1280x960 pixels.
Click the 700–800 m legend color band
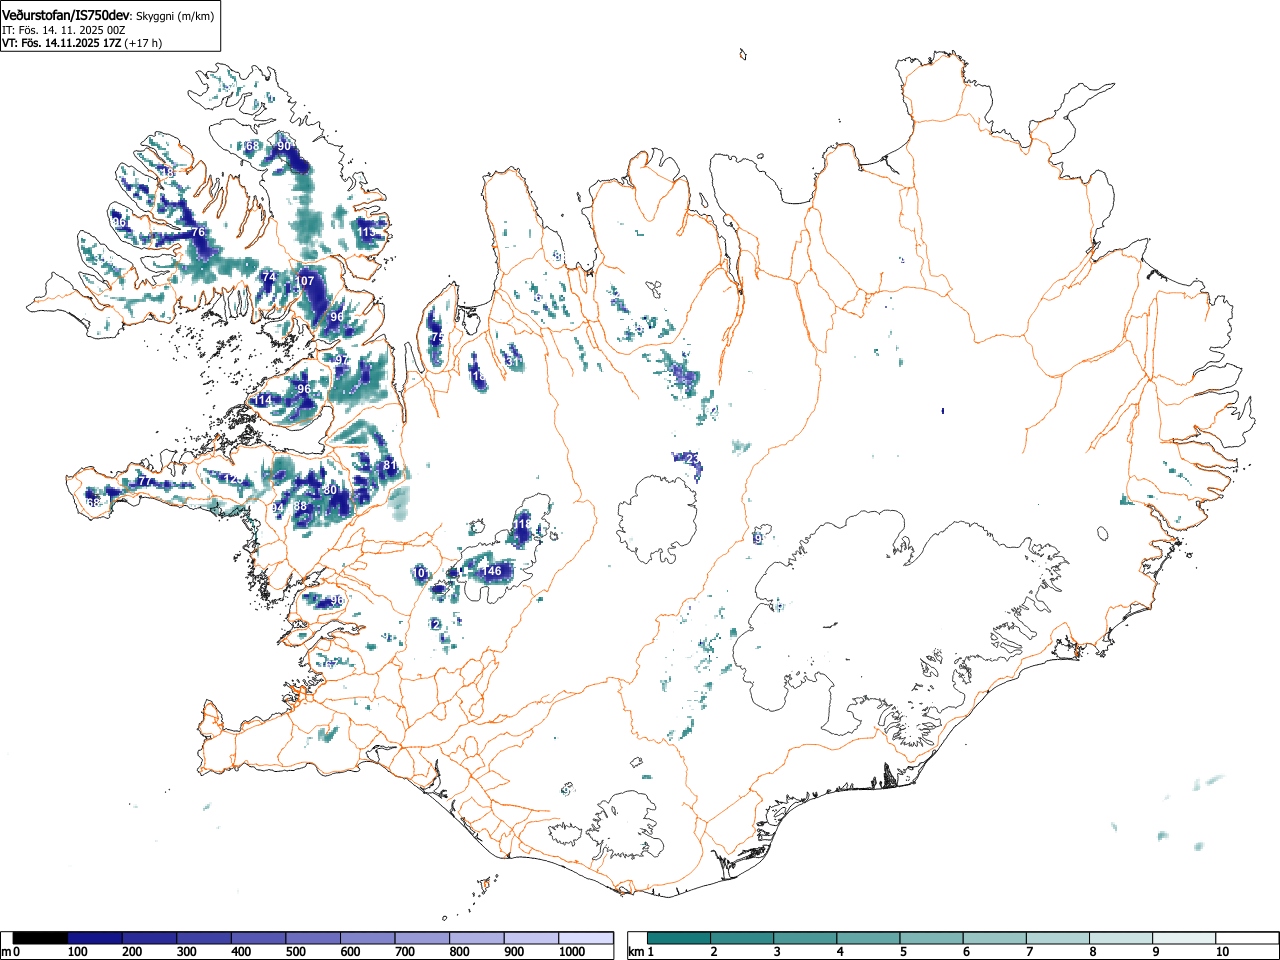[x=422, y=938]
